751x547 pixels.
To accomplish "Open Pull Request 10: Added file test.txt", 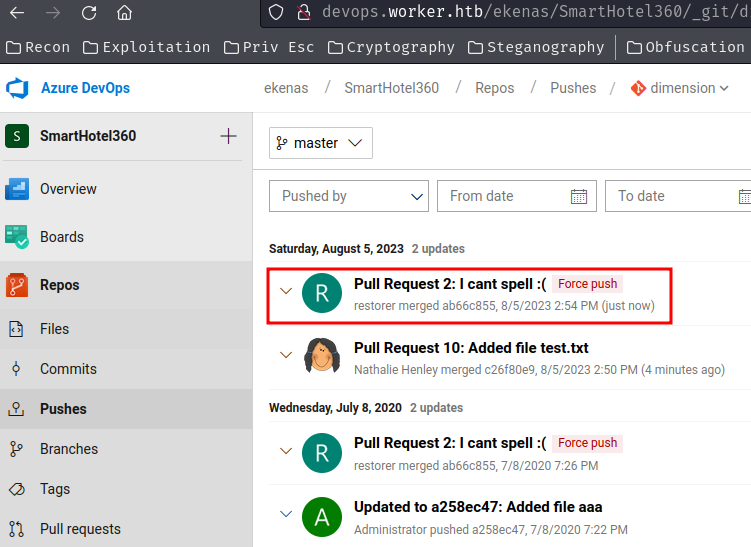I will [471, 348].
